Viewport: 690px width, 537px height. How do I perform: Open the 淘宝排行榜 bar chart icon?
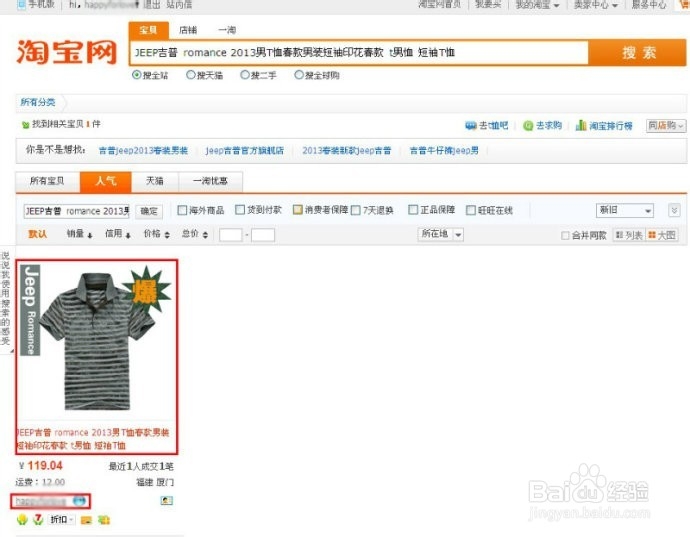coord(581,125)
